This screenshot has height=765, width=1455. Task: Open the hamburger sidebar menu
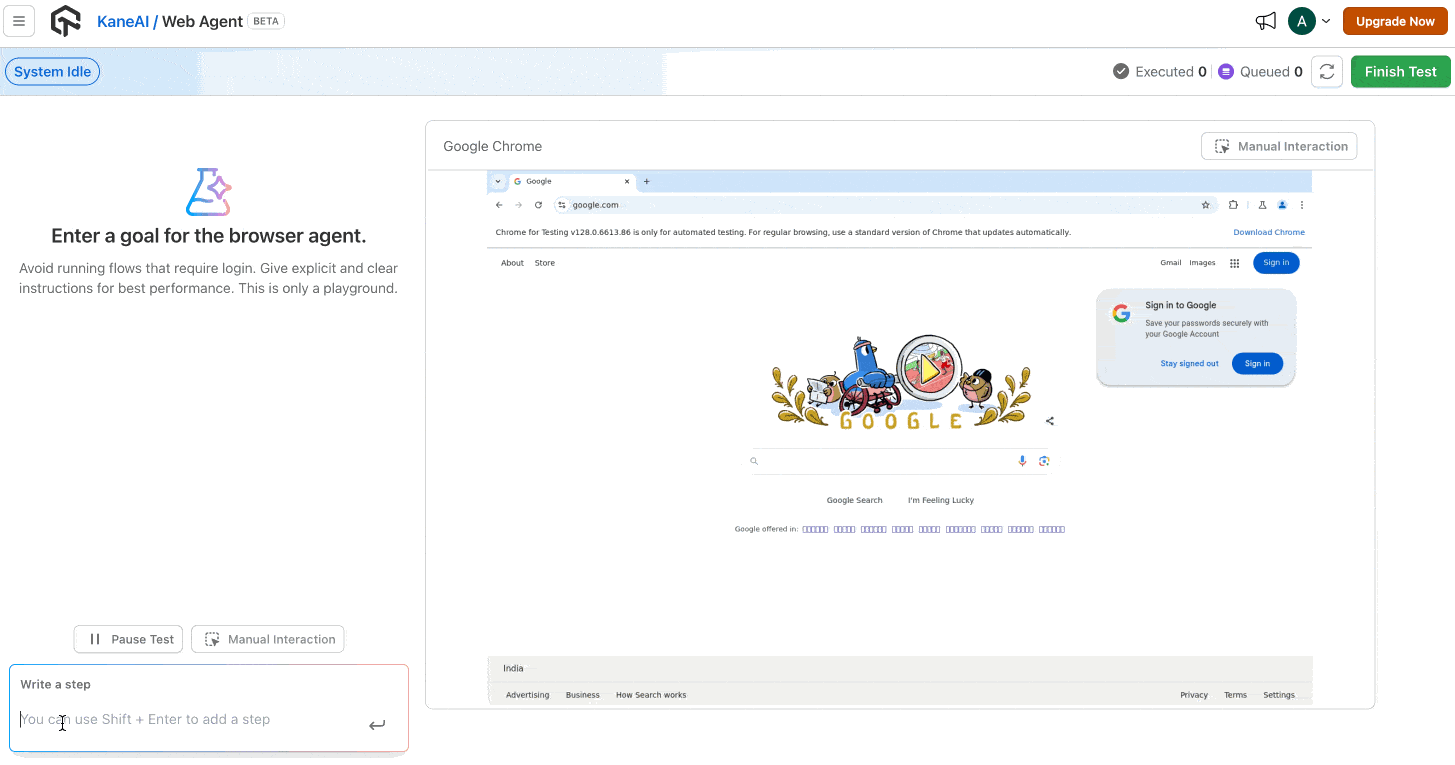[19, 21]
